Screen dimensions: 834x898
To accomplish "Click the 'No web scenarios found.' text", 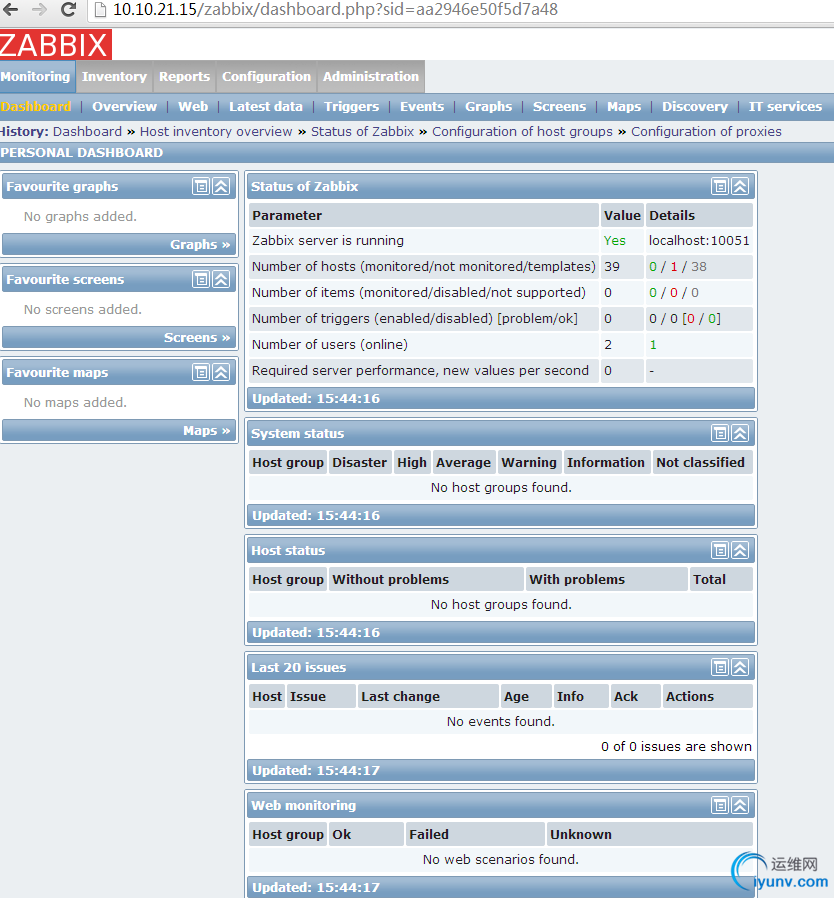I will click(x=501, y=860).
